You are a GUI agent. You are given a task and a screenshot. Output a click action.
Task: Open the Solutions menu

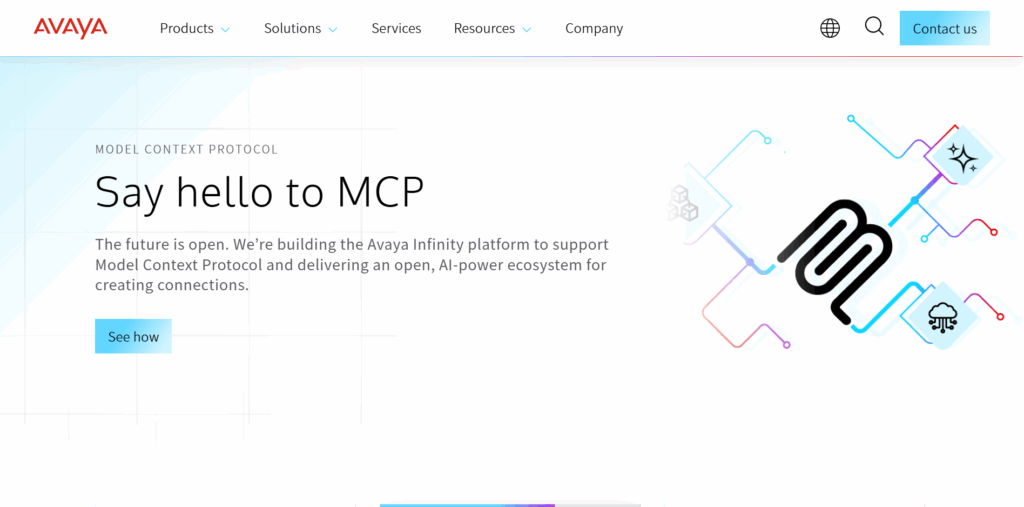pos(293,29)
